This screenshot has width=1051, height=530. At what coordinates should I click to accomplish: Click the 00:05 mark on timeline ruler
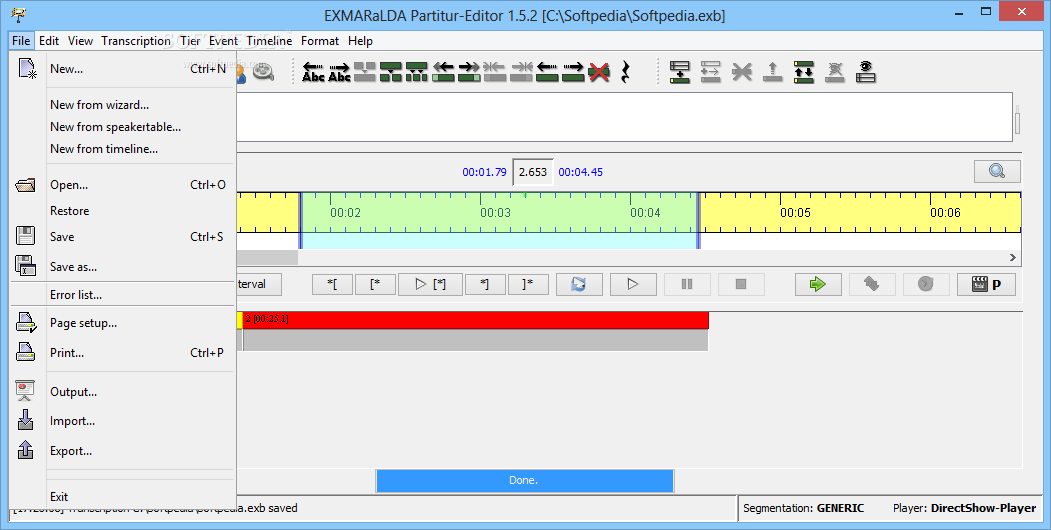[795, 212]
